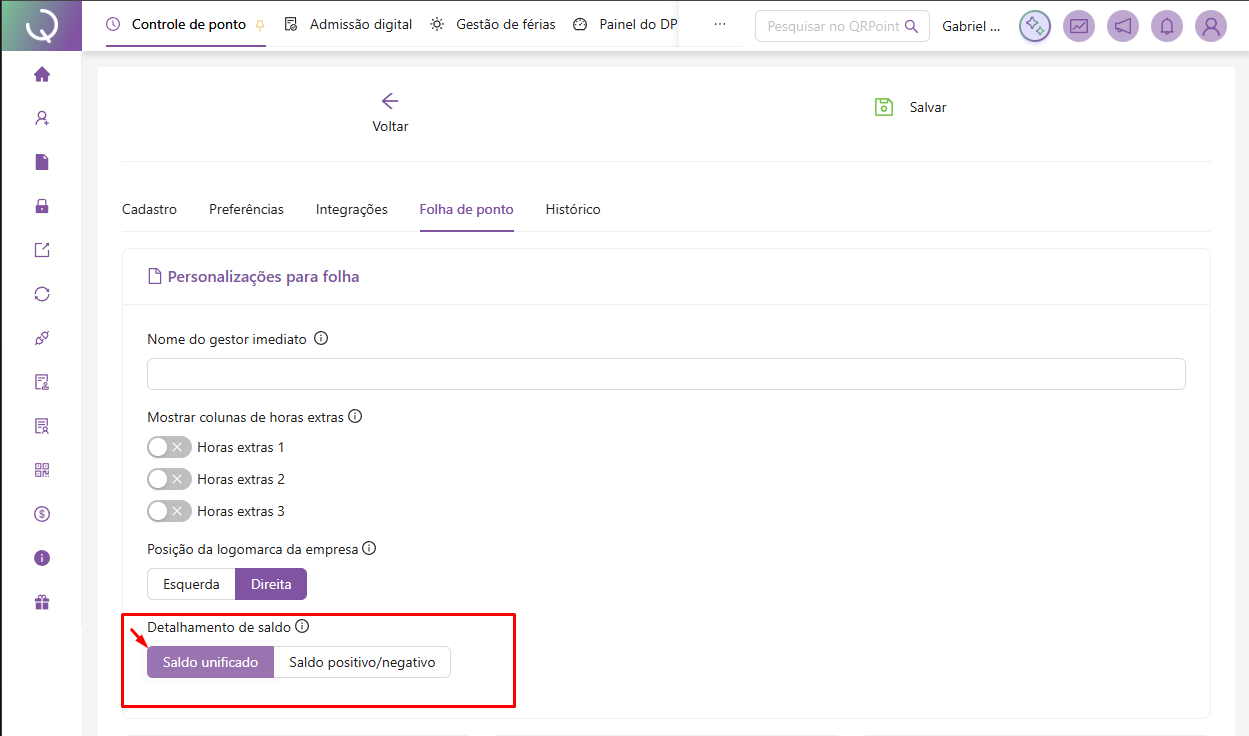
Task: Open the user profile avatar icon
Action: click(x=1211, y=27)
